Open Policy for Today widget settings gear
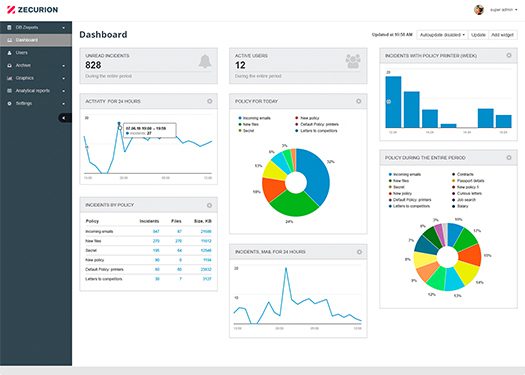 (359, 101)
